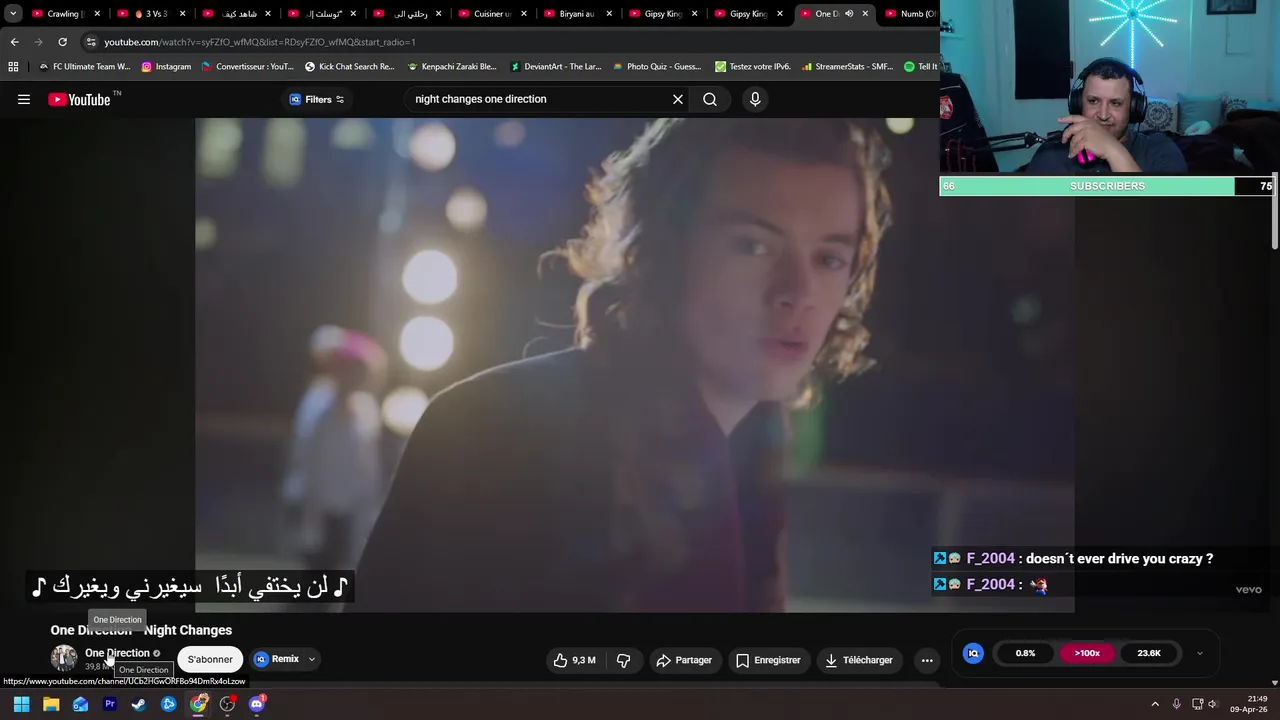Viewport: 1280px width, 720px height.
Task: Open the three-dot more actions menu
Action: pos(927,660)
